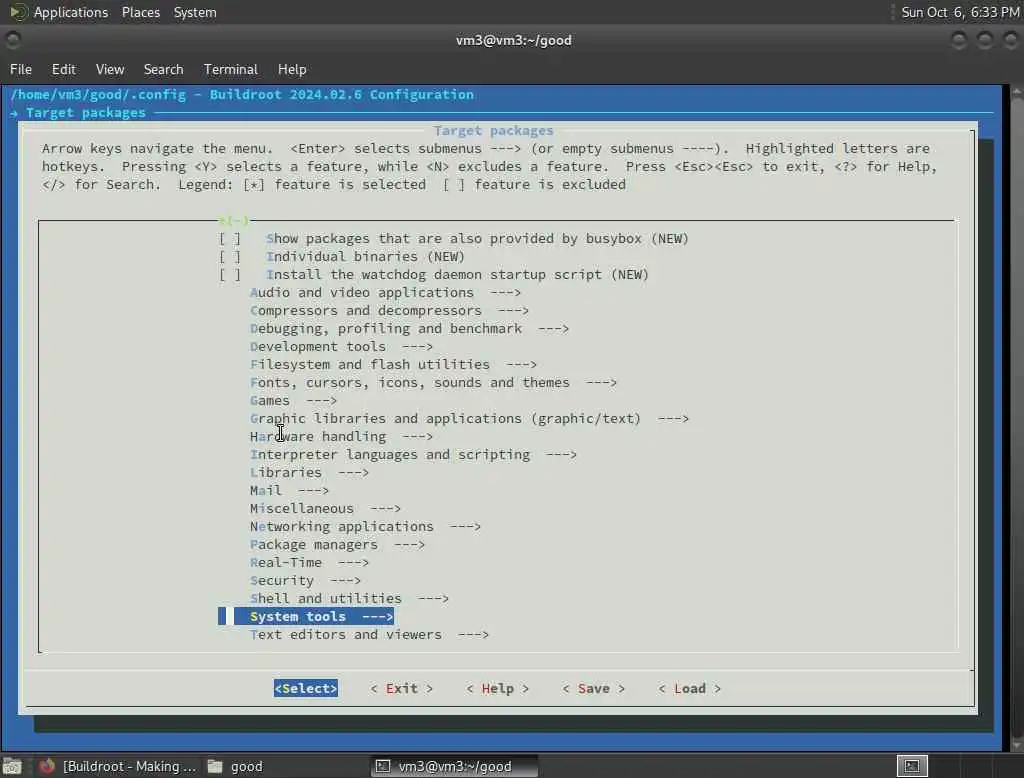The width and height of the screenshot is (1024, 778).
Task: Expand the Games submenu
Action: pos(293,400)
